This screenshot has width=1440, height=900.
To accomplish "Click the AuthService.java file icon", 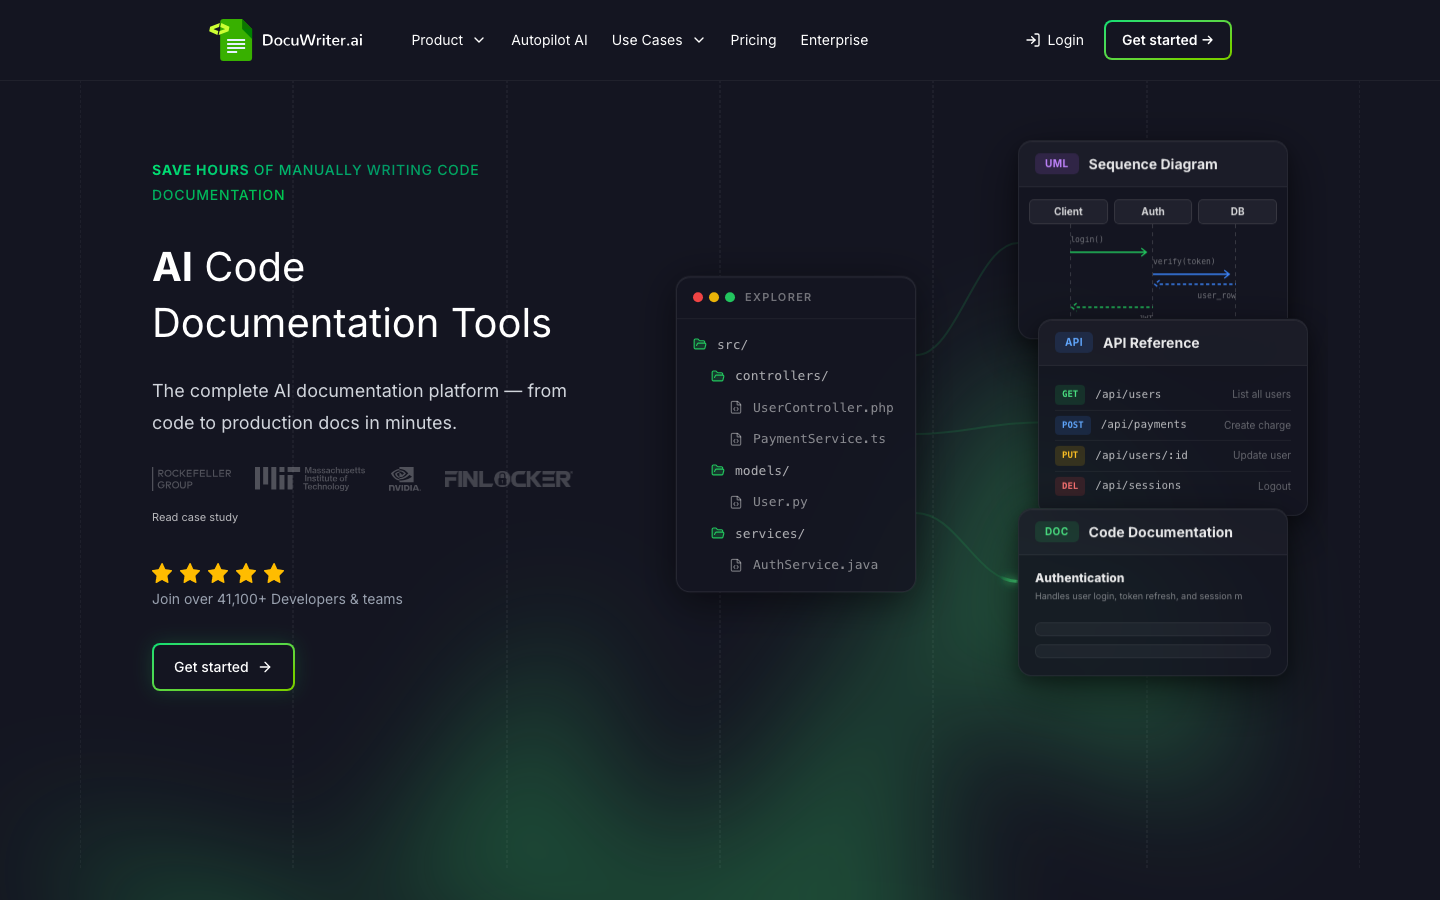I will point(736,565).
